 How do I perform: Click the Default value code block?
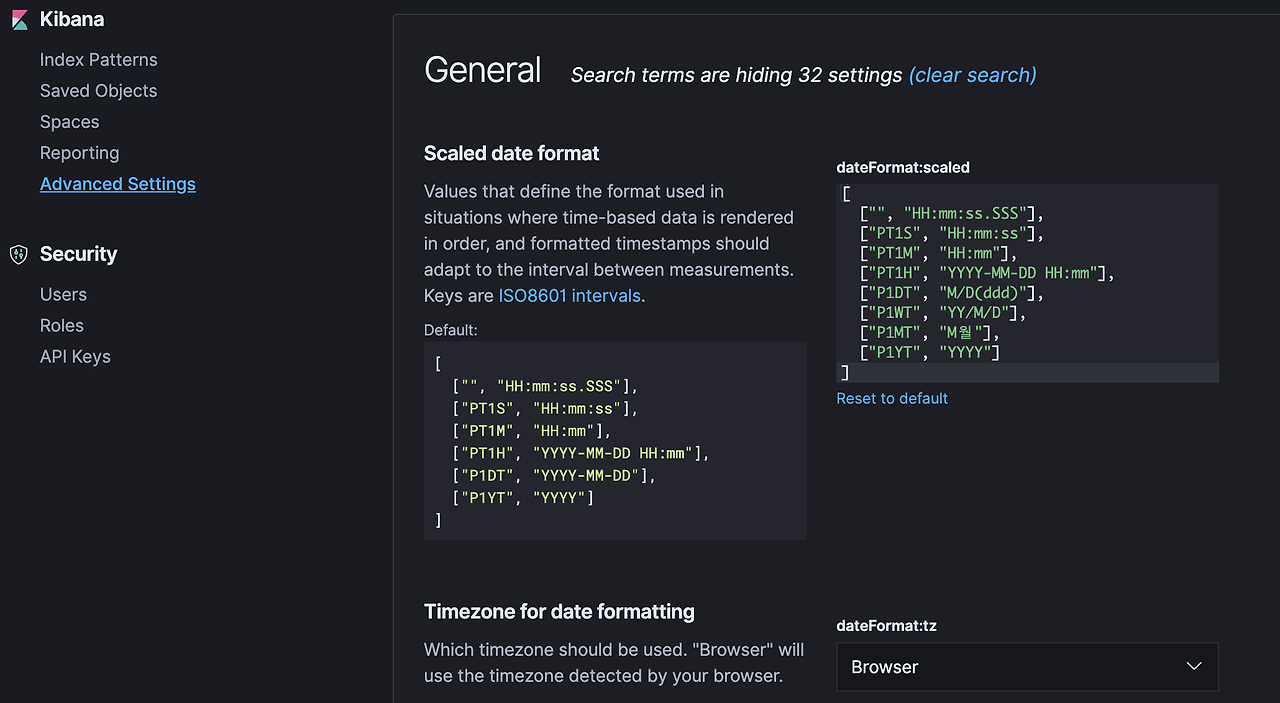coord(615,441)
